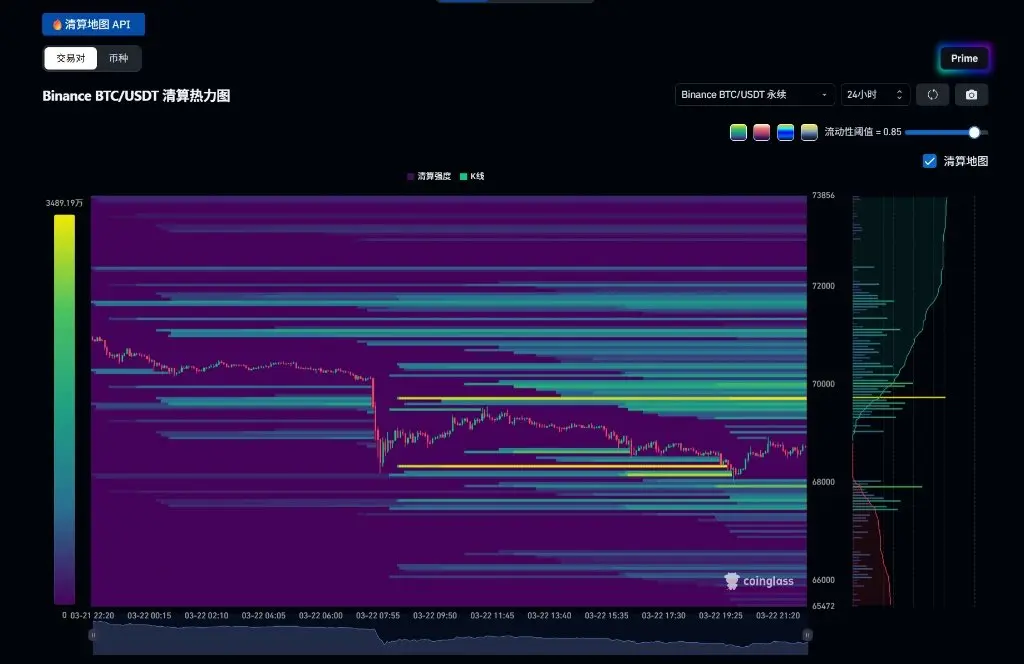Click the 70000 price axis label
This screenshot has height=664, width=1024.
tap(823, 384)
